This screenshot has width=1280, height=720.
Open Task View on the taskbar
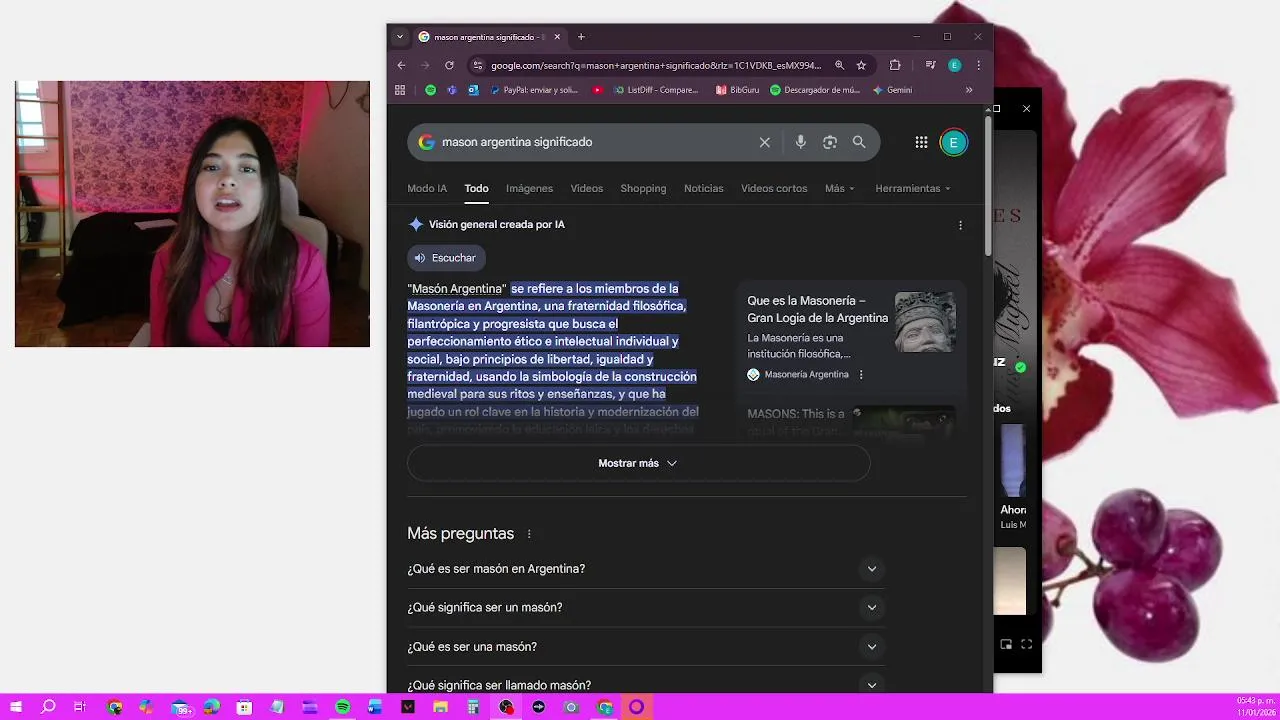pos(80,707)
